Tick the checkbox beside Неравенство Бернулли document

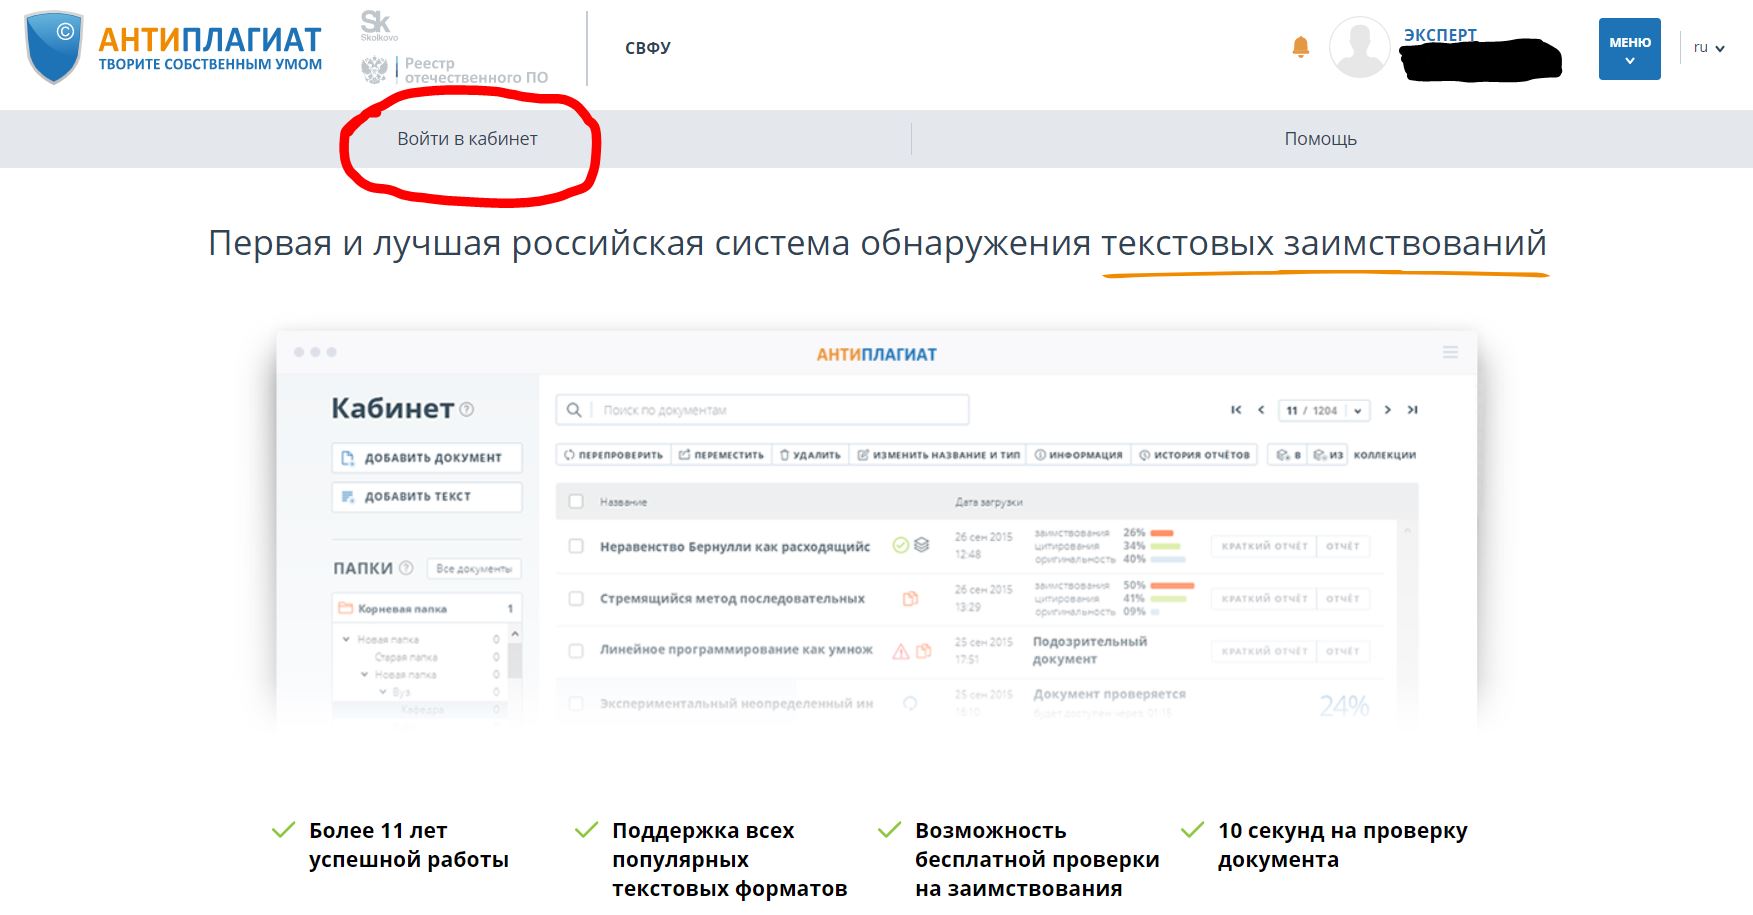[576, 546]
